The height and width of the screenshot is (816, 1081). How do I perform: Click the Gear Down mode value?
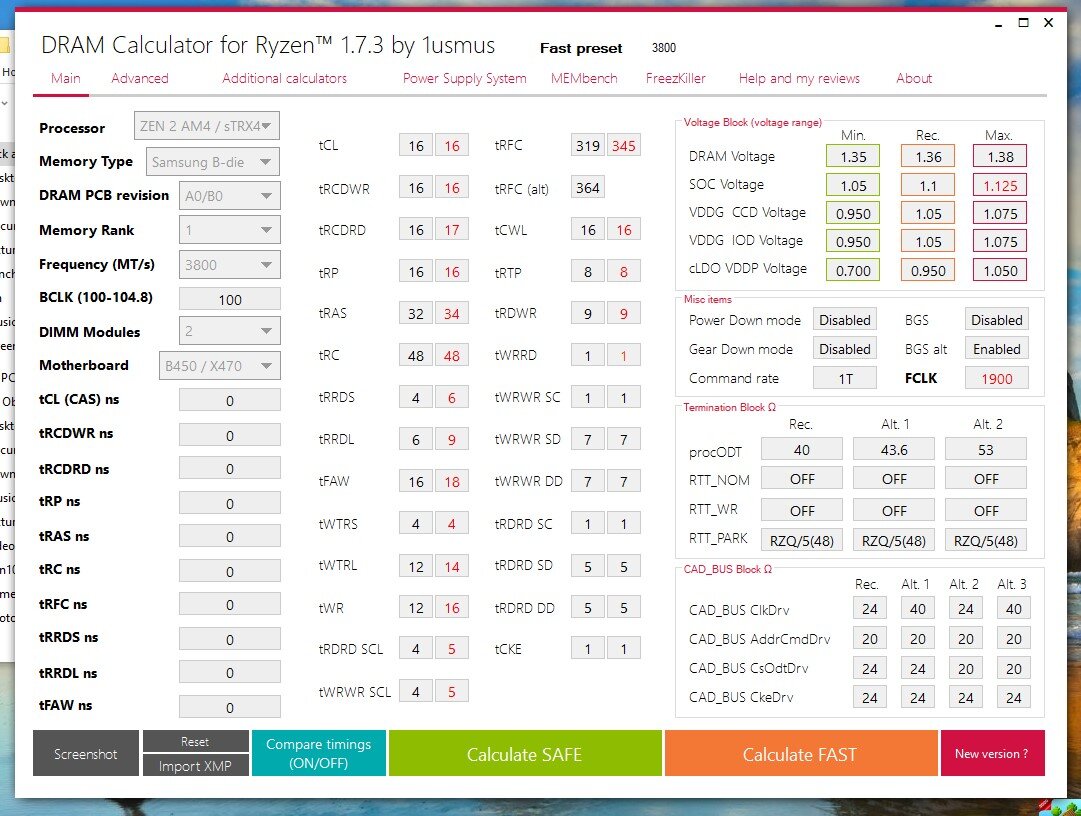click(845, 349)
